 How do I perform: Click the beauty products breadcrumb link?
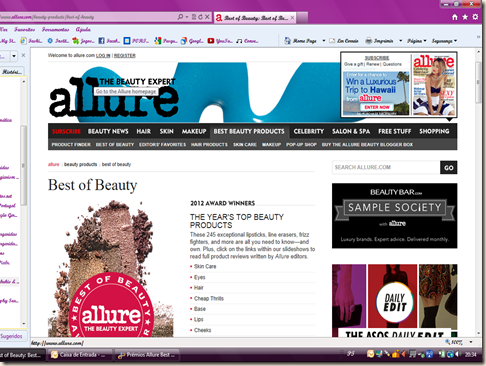click(x=80, y=164)
